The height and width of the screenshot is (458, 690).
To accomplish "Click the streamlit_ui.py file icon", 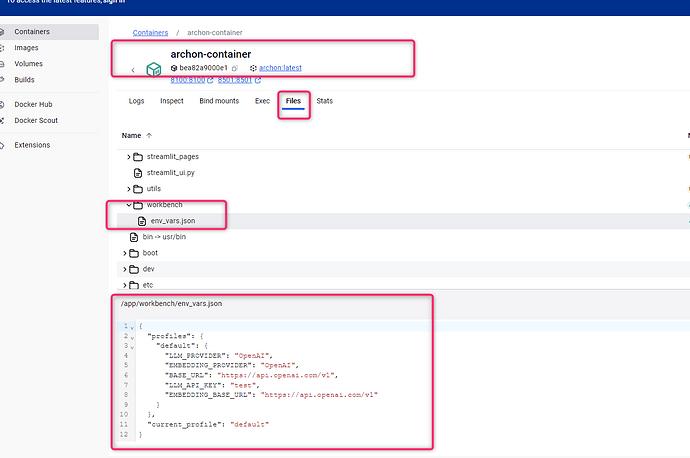I will pyautogui.click(x=138, y=173).
